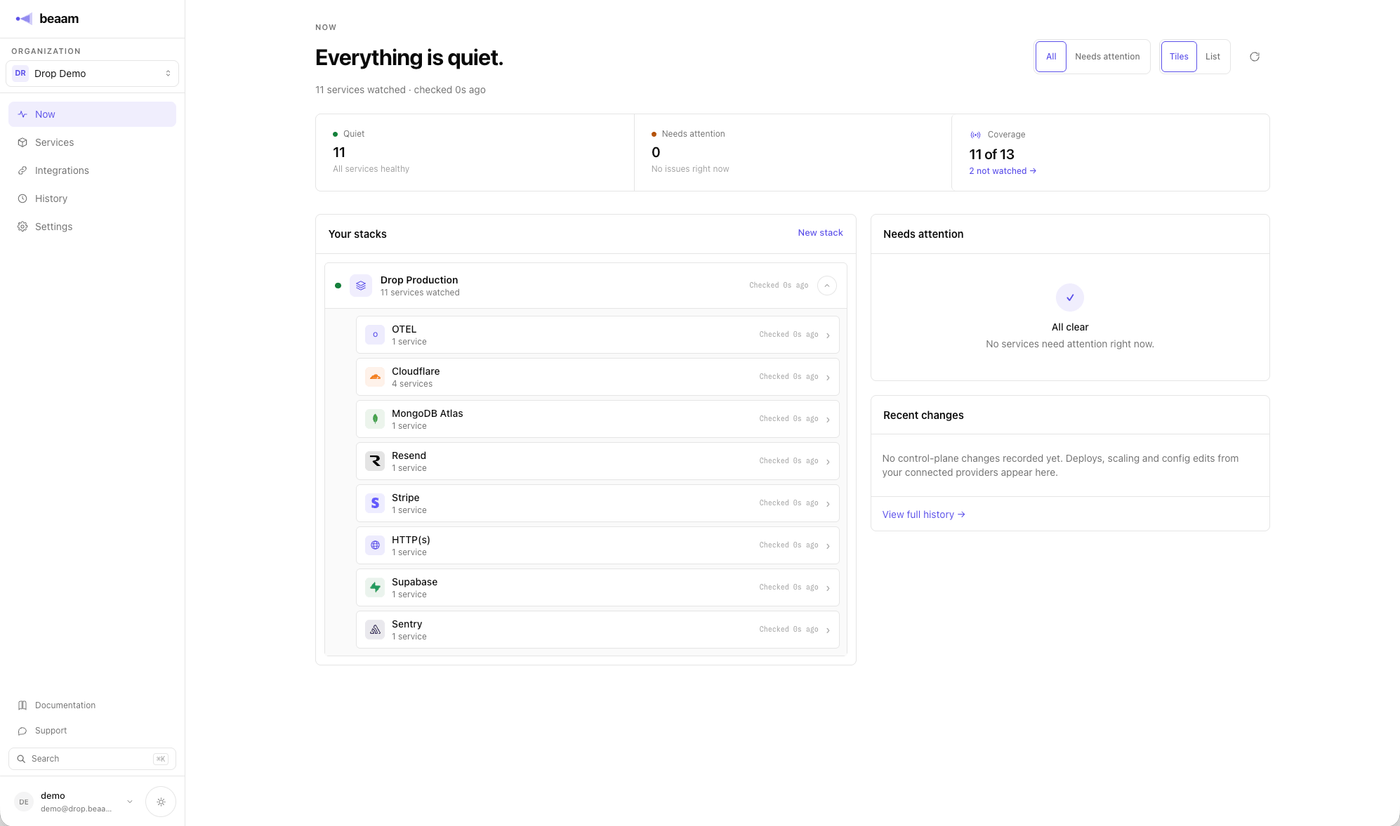Click the Stripe logo icon

click(375, 503)
